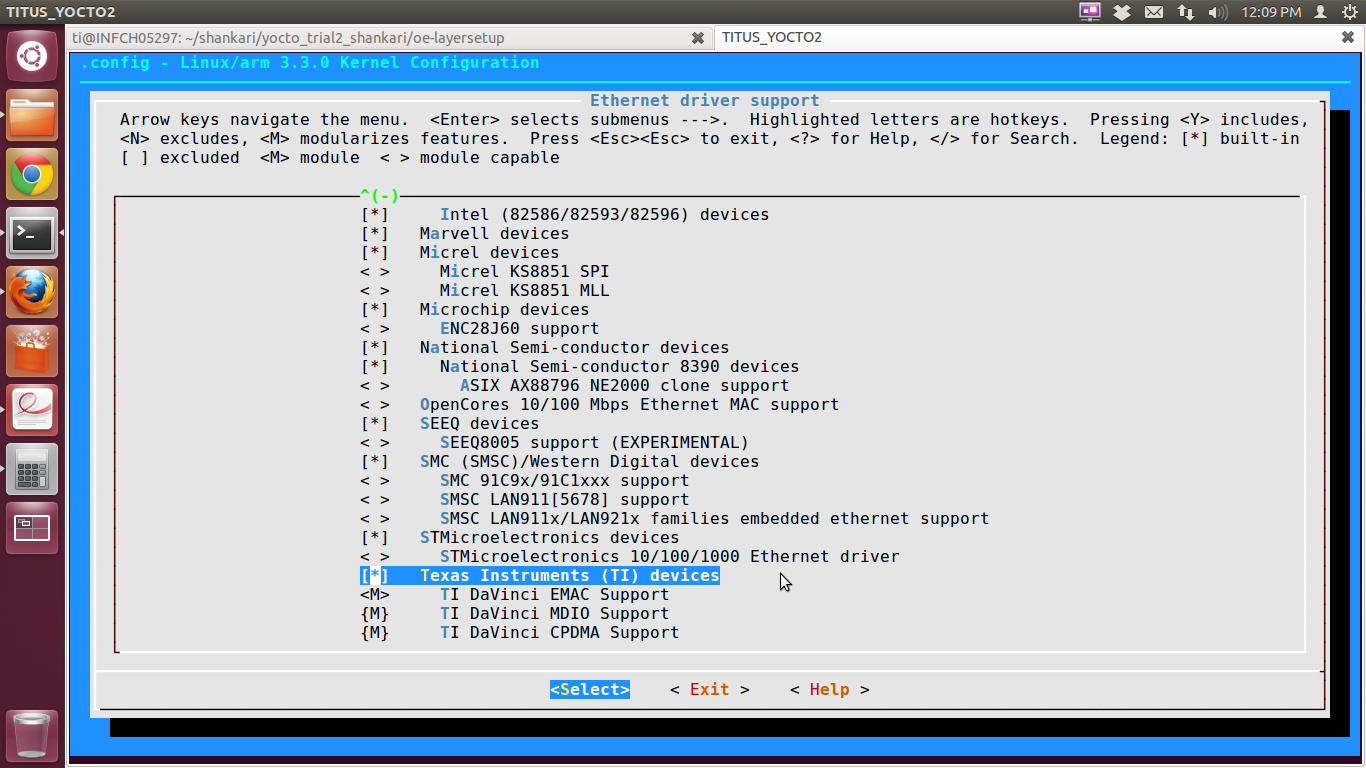Open the Files folder launcher icon

[x=32, y=116]
